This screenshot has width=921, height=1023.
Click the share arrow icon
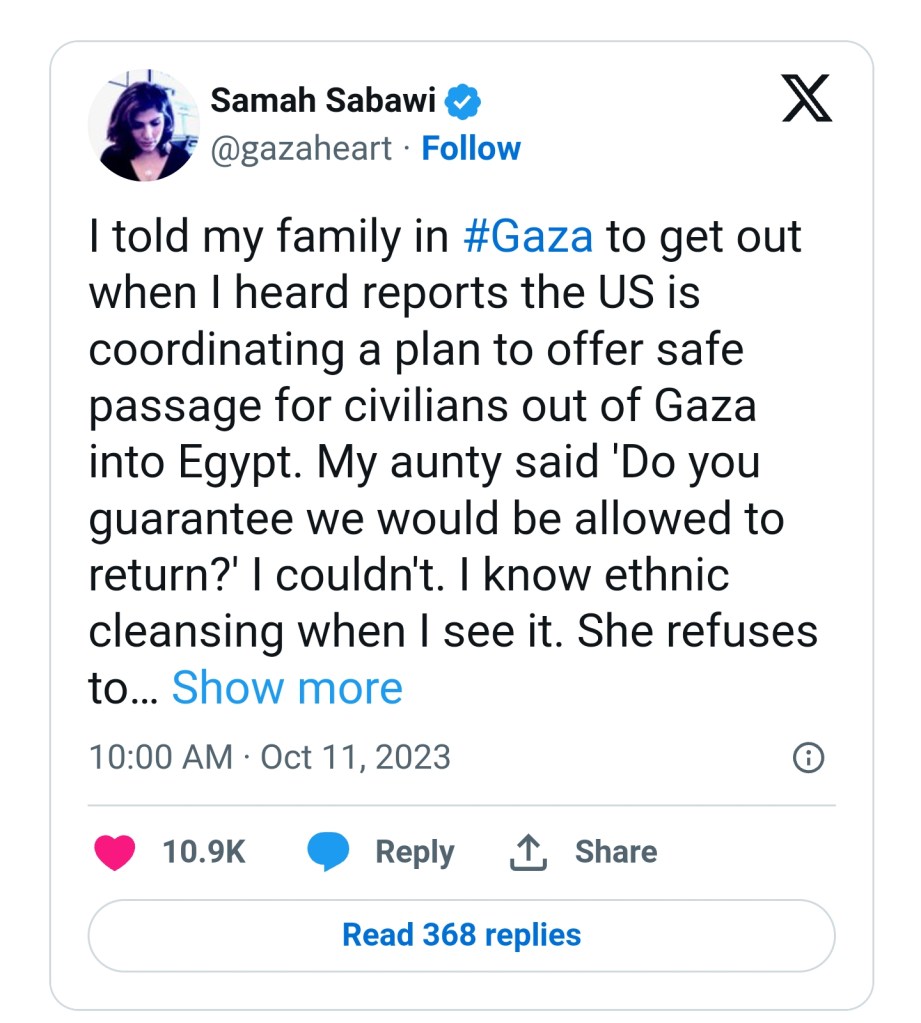click(x=528, y=852)
